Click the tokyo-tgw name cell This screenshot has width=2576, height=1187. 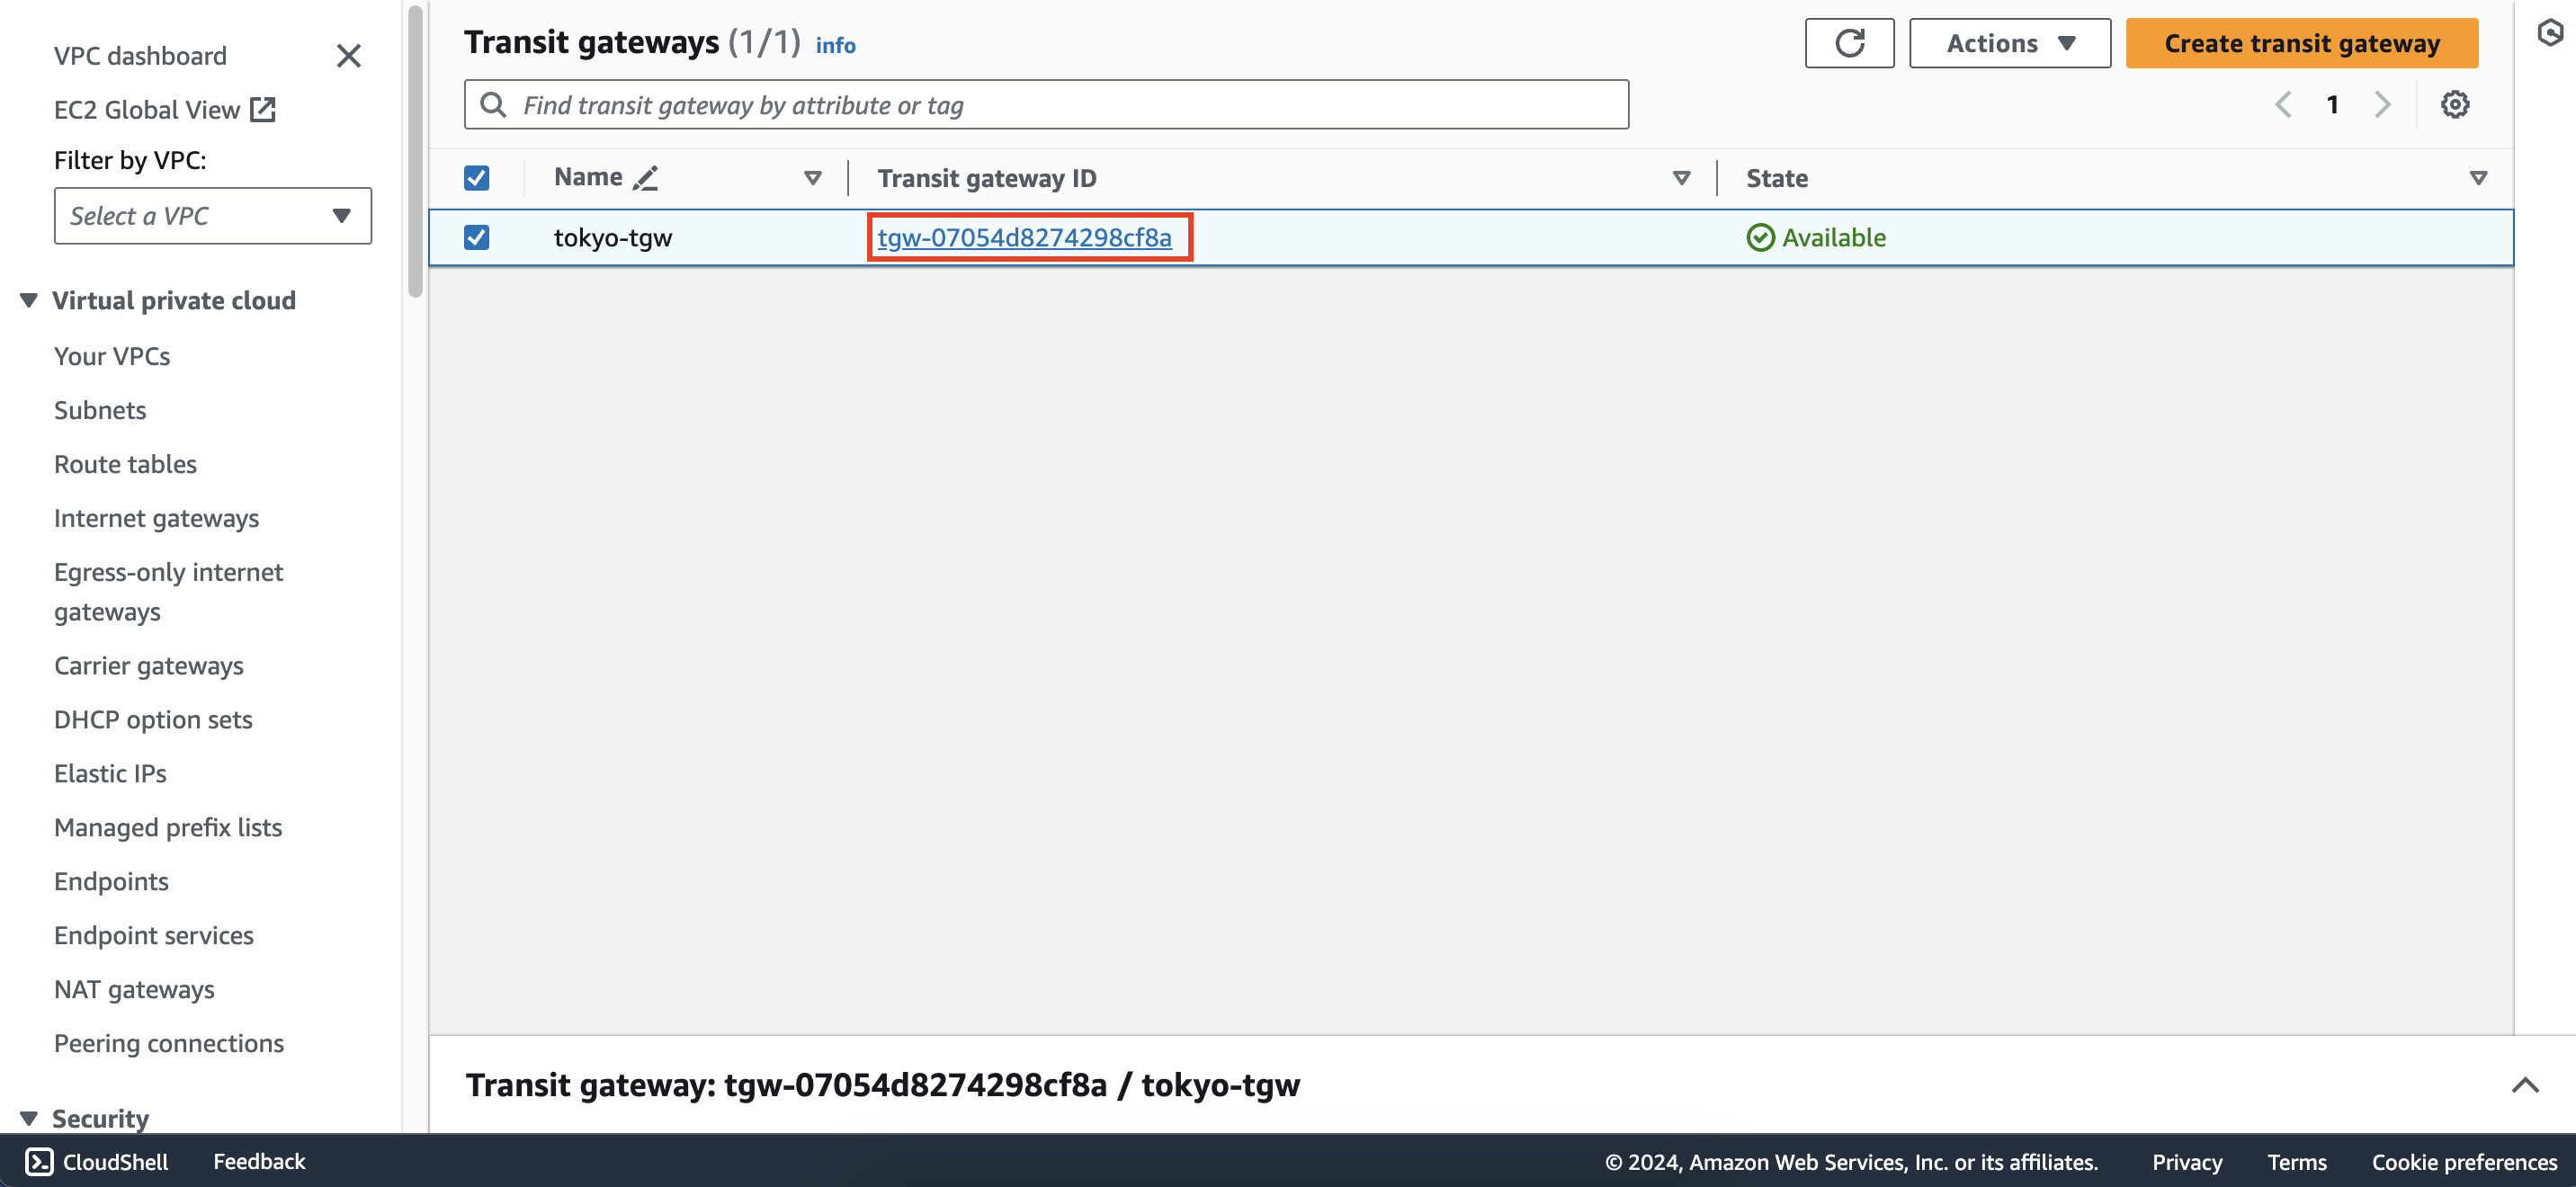coord(613,237)
